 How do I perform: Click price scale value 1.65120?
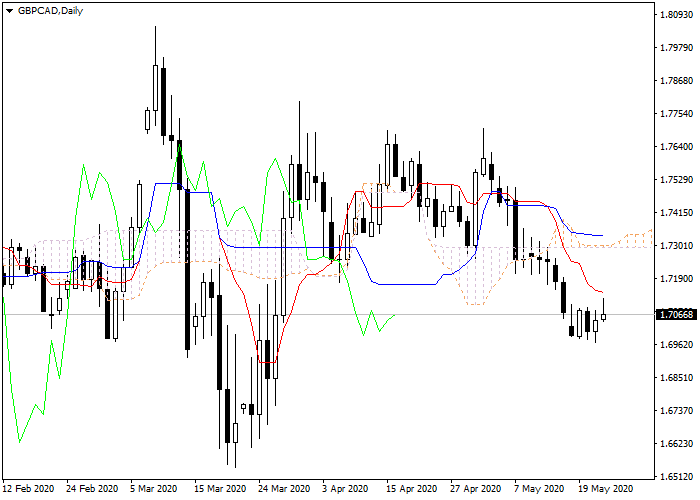[676, 477]
